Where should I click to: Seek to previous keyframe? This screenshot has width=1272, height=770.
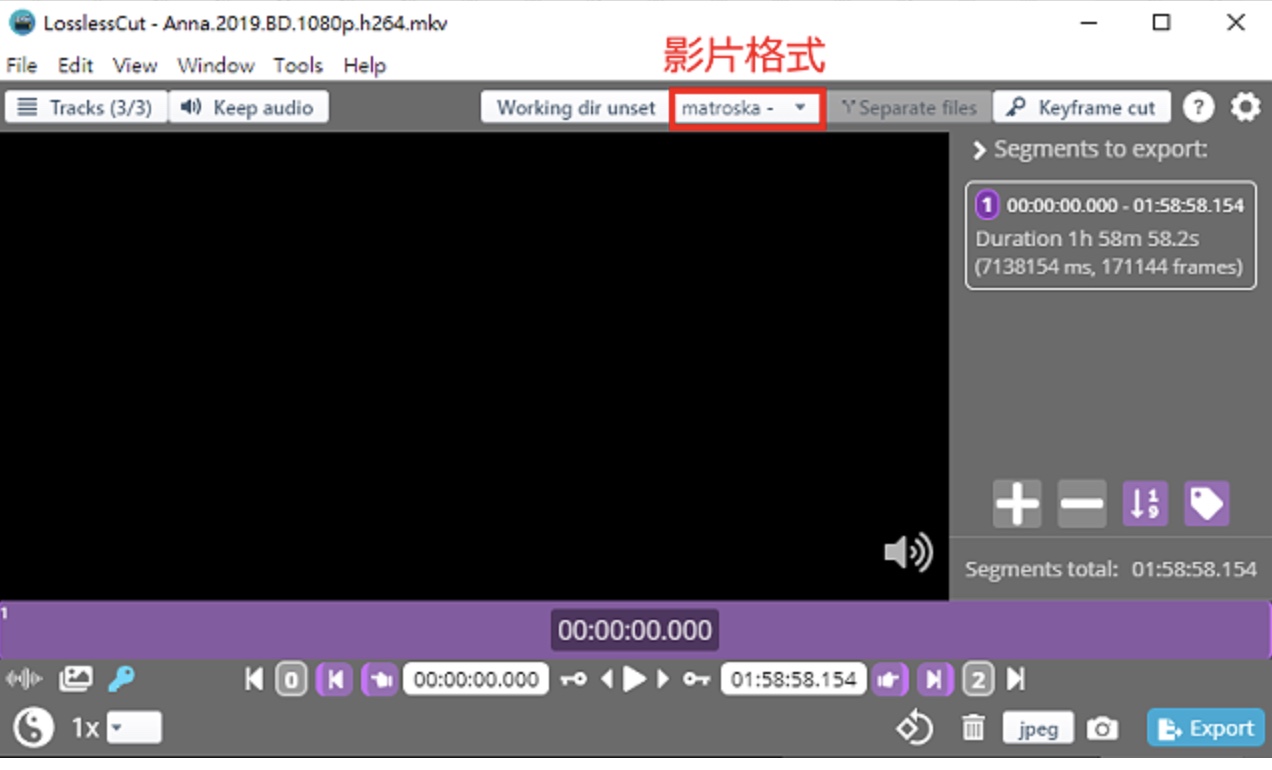(x=574, y=681)
